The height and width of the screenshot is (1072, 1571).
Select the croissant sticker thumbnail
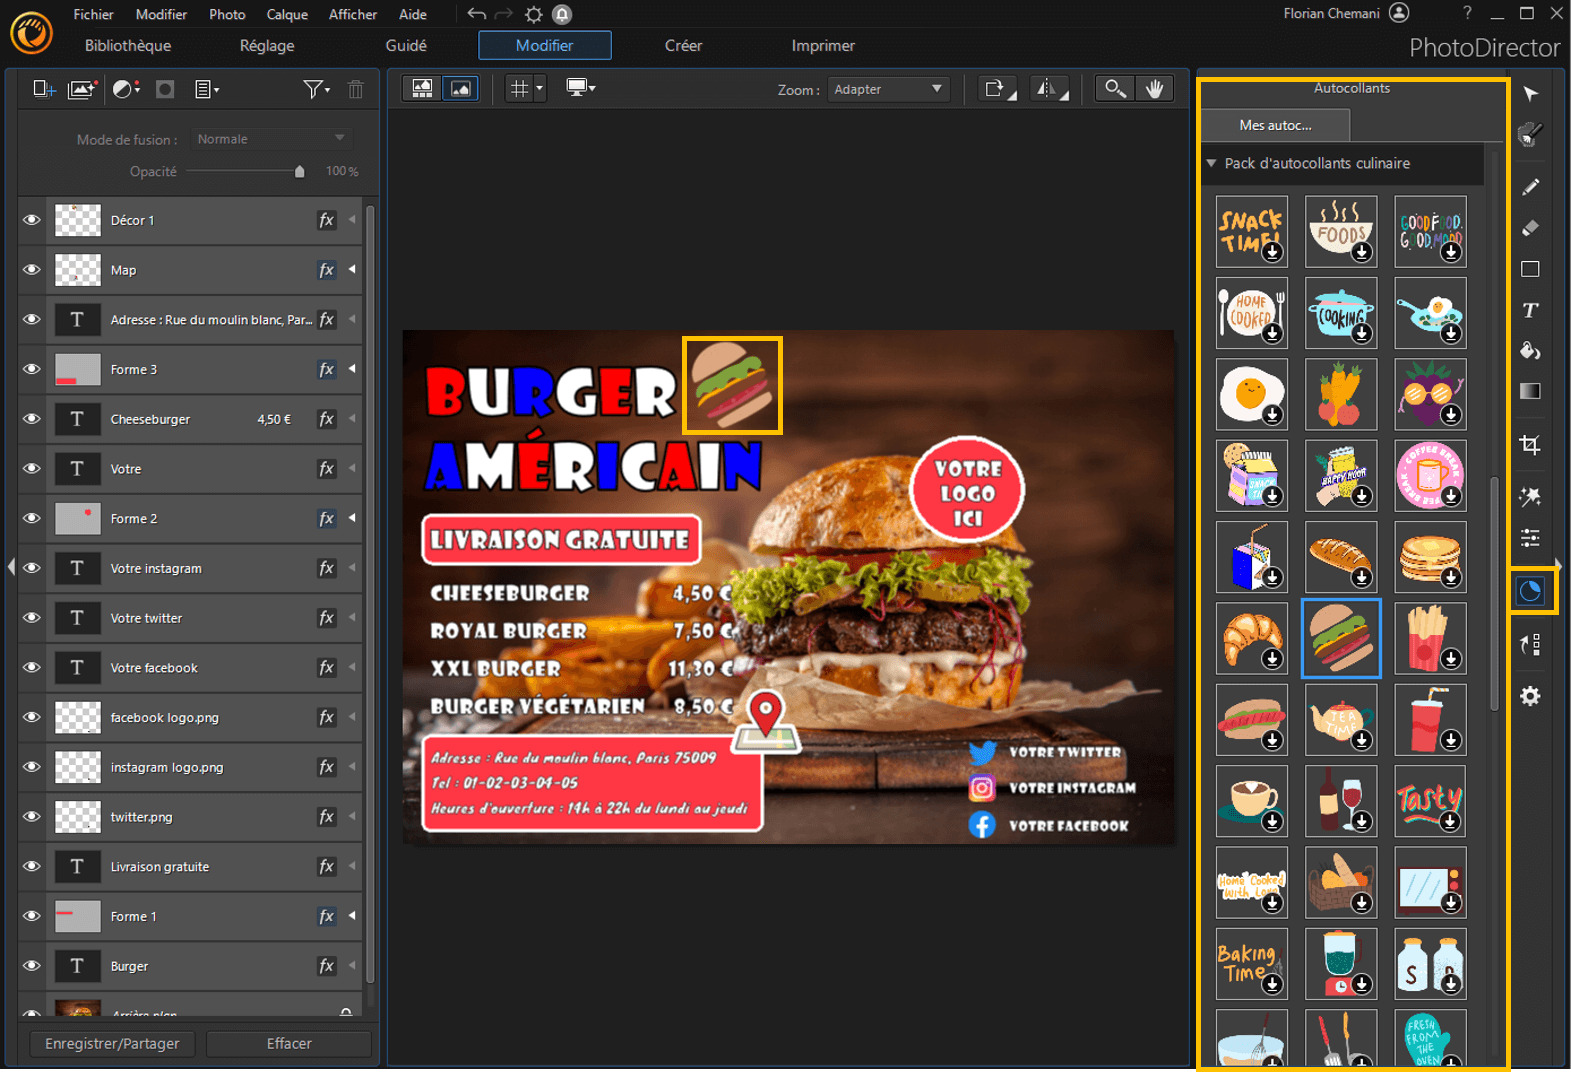(1252, 639)
